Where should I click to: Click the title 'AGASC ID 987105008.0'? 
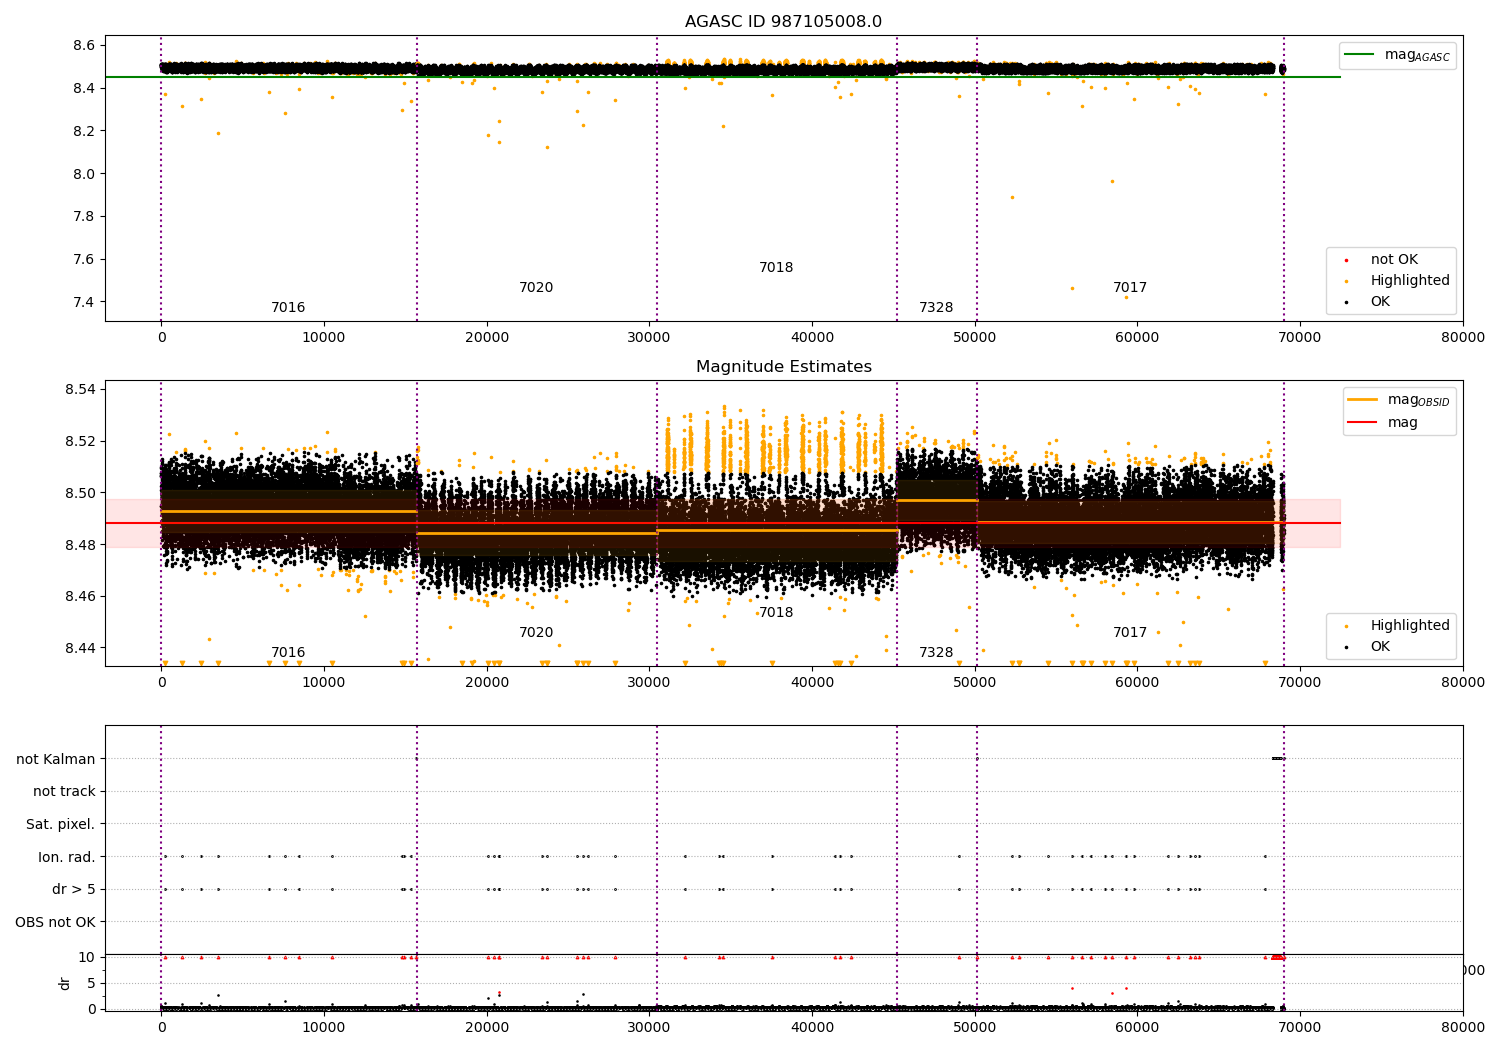pos(783,22)
